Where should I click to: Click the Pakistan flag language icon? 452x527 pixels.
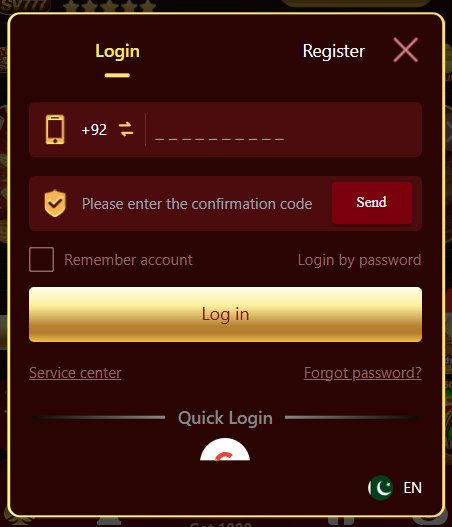point(381,488)
